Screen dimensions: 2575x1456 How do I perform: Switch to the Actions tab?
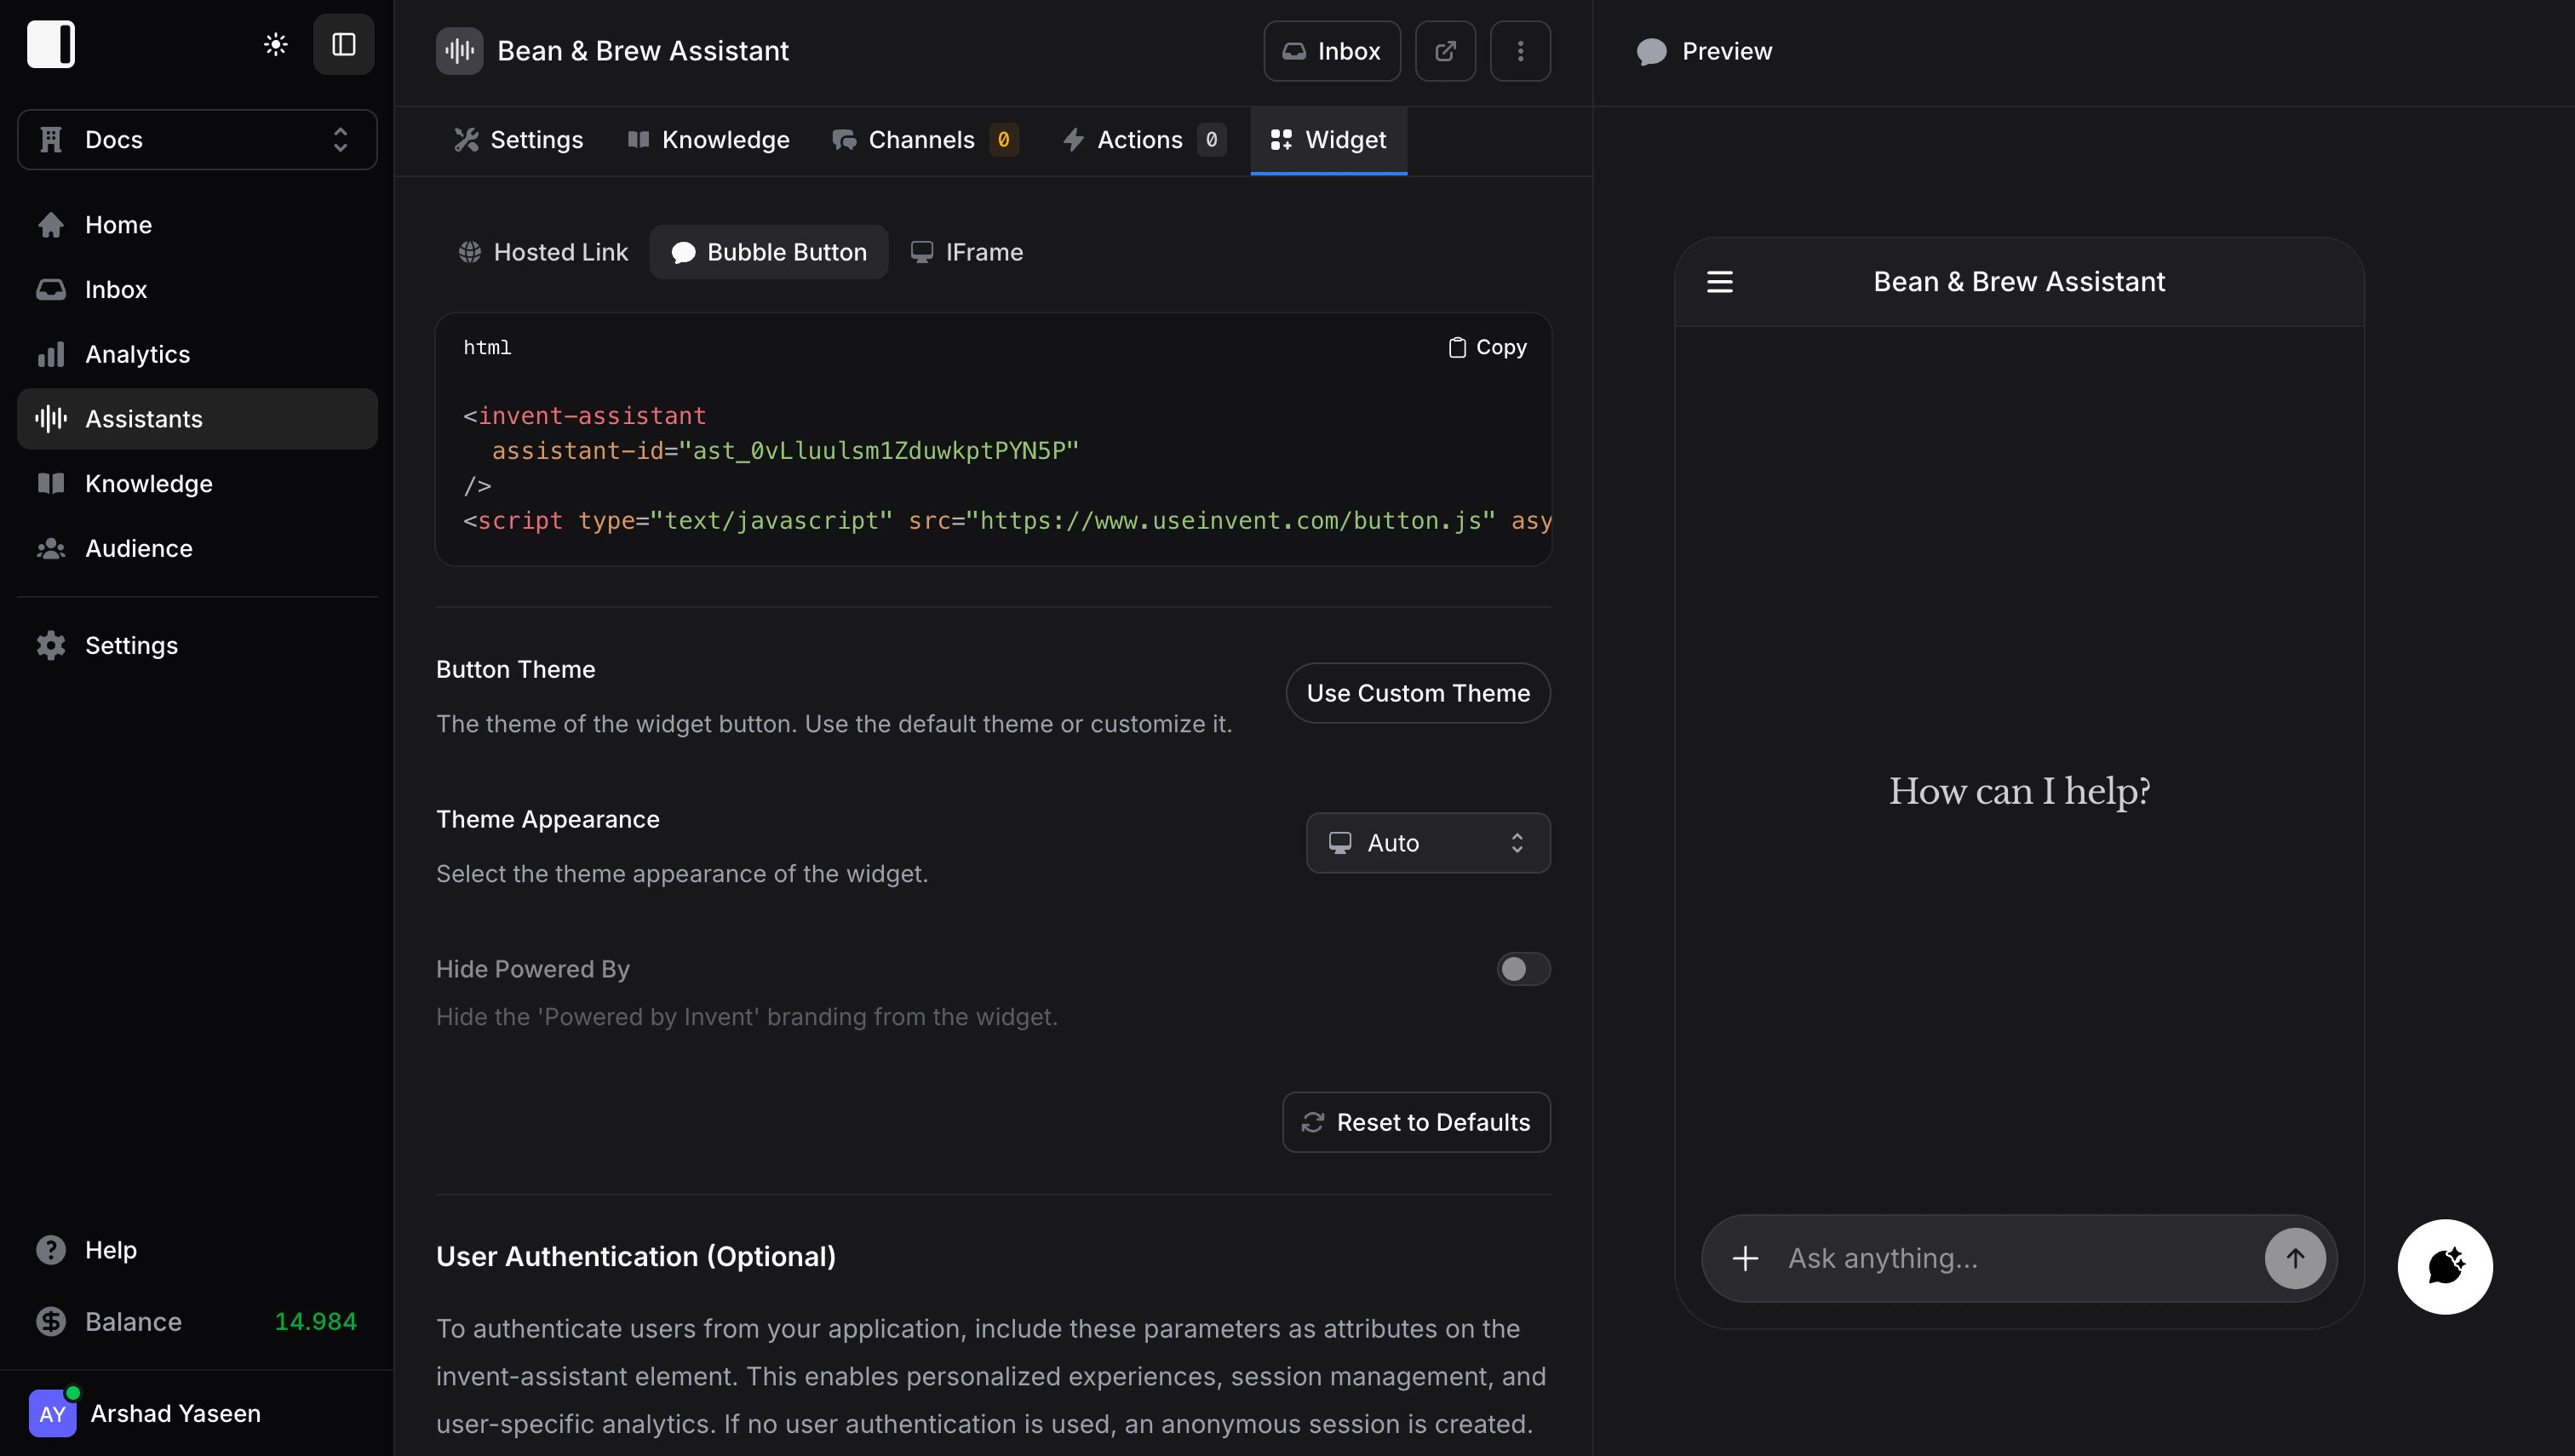[1142, 140]
